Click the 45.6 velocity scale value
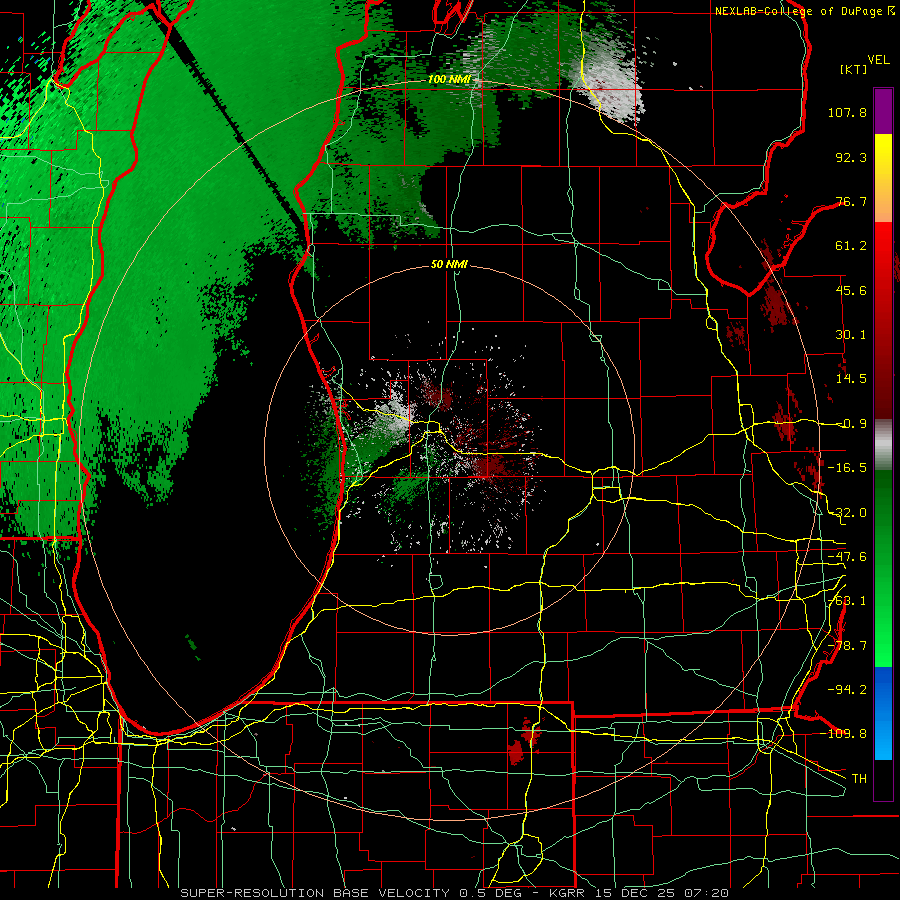This screenshot has width=900, height=900. tap(851, 290)
